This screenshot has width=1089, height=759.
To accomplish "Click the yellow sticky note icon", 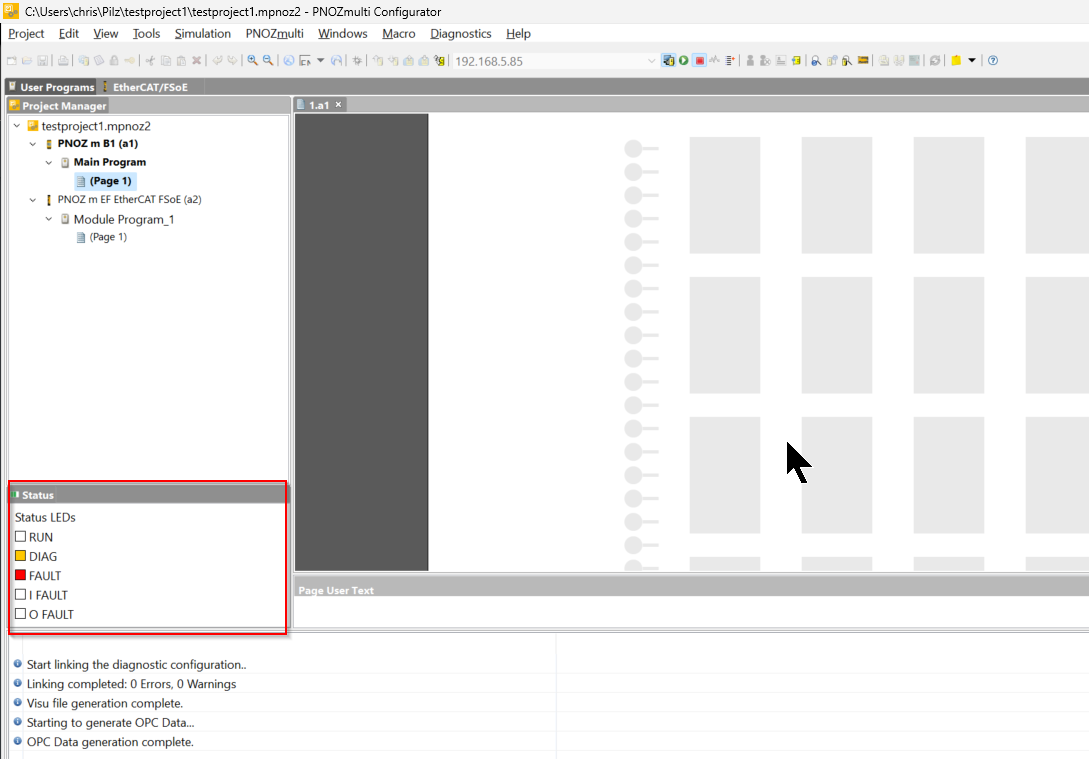I will point(956,60).
